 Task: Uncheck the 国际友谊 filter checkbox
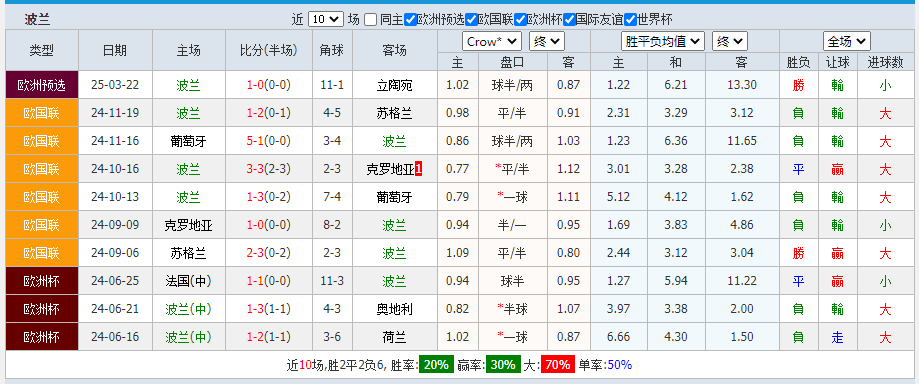point(569,19)
